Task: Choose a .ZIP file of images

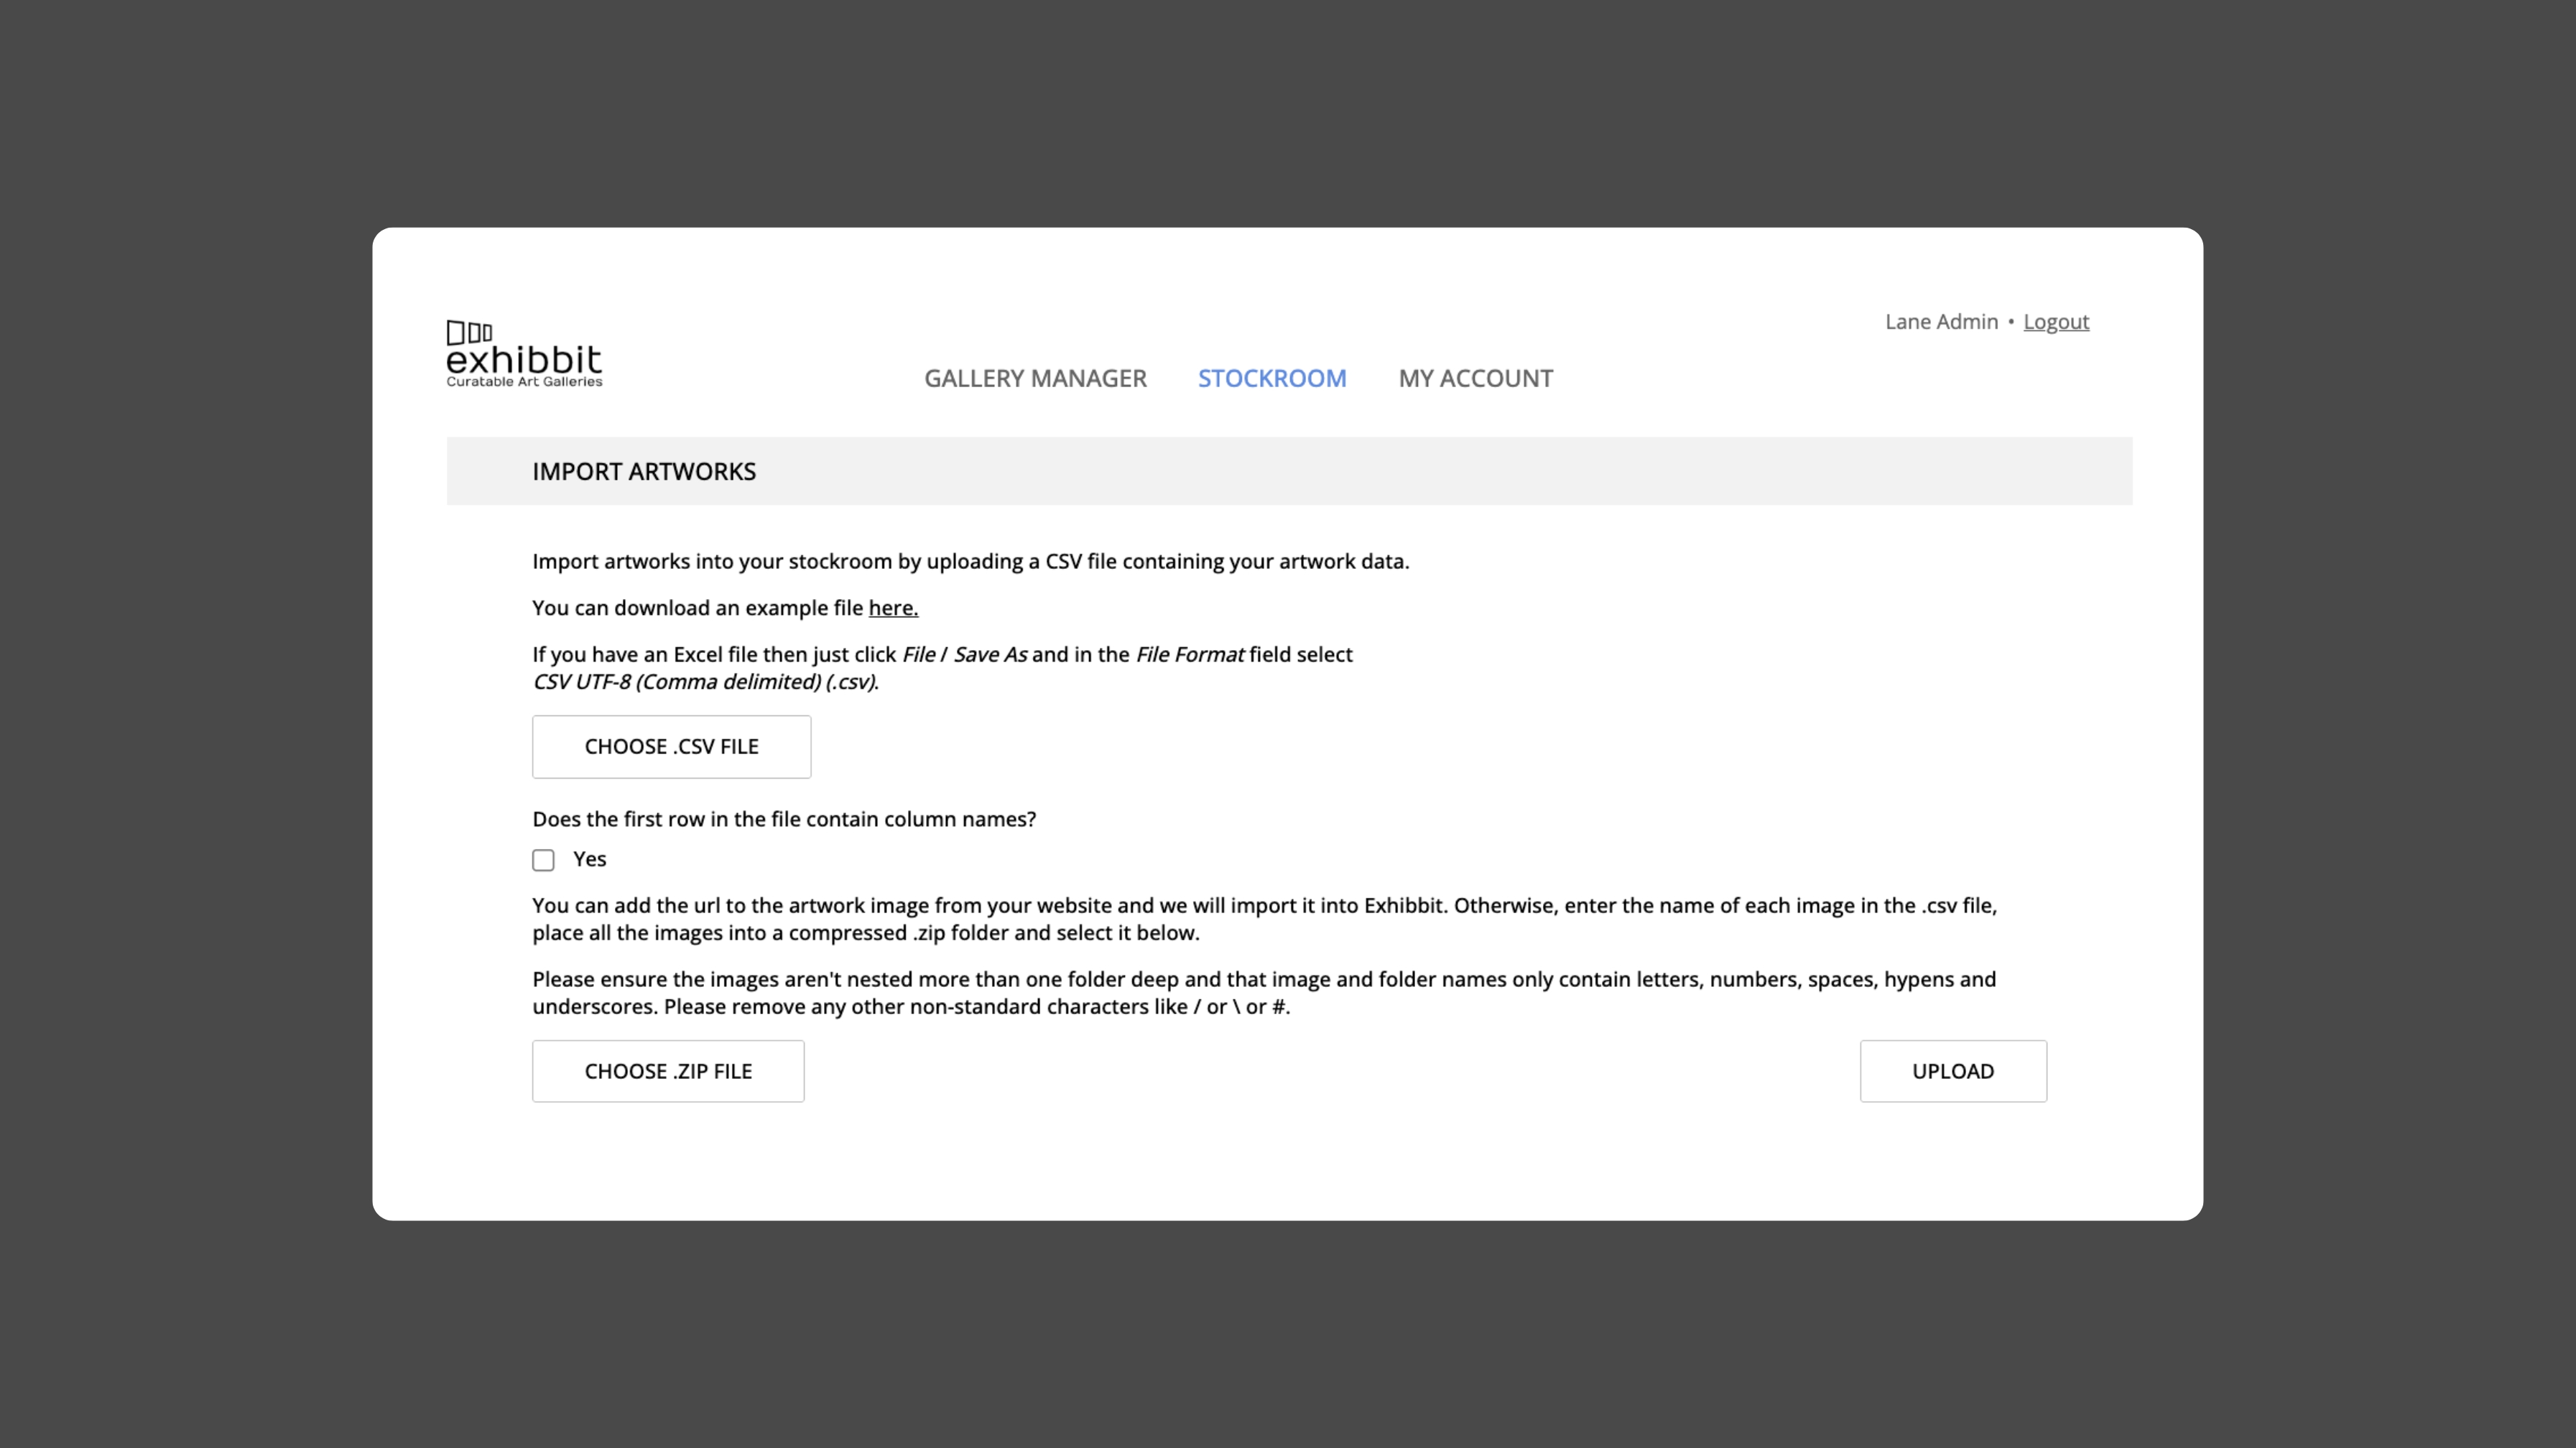Action: [x=668, y=1071]
